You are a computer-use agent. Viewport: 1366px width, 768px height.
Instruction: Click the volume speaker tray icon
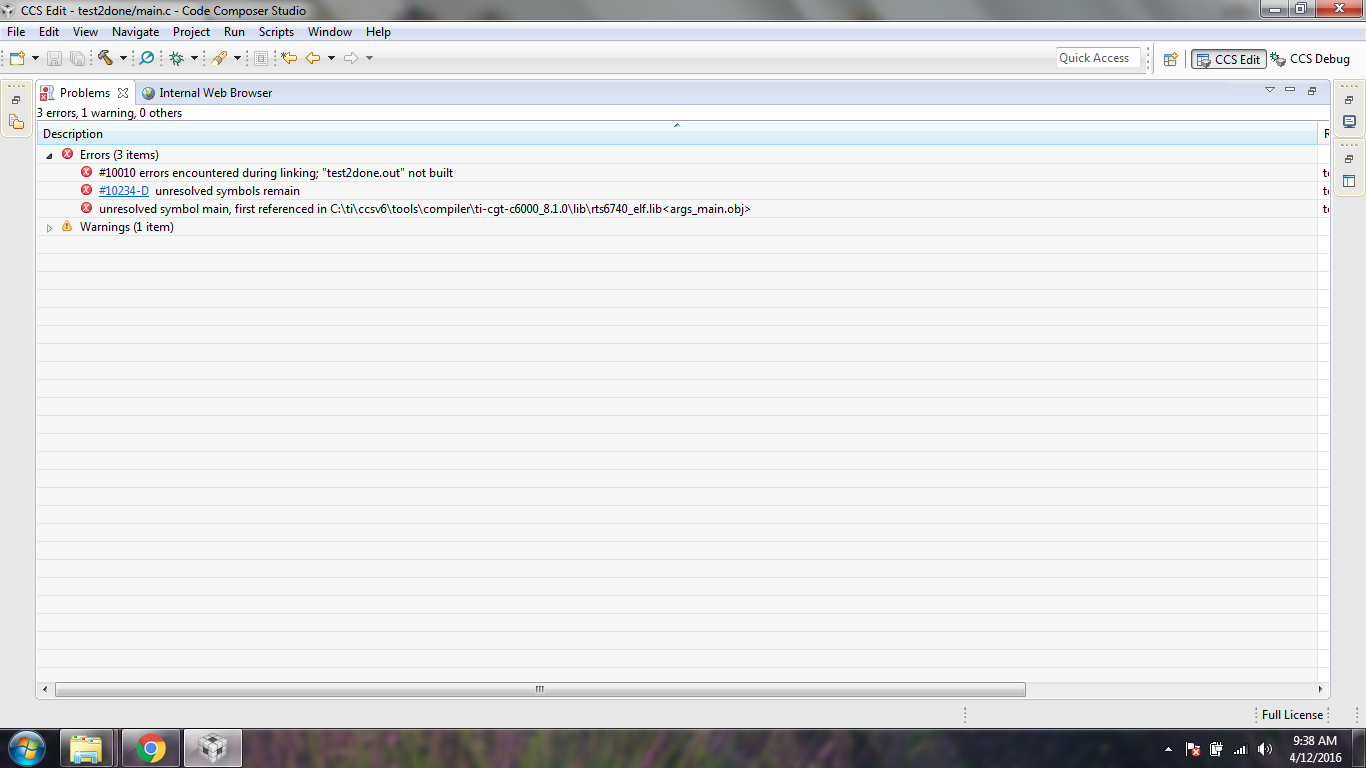click(x=1265, y=749)
